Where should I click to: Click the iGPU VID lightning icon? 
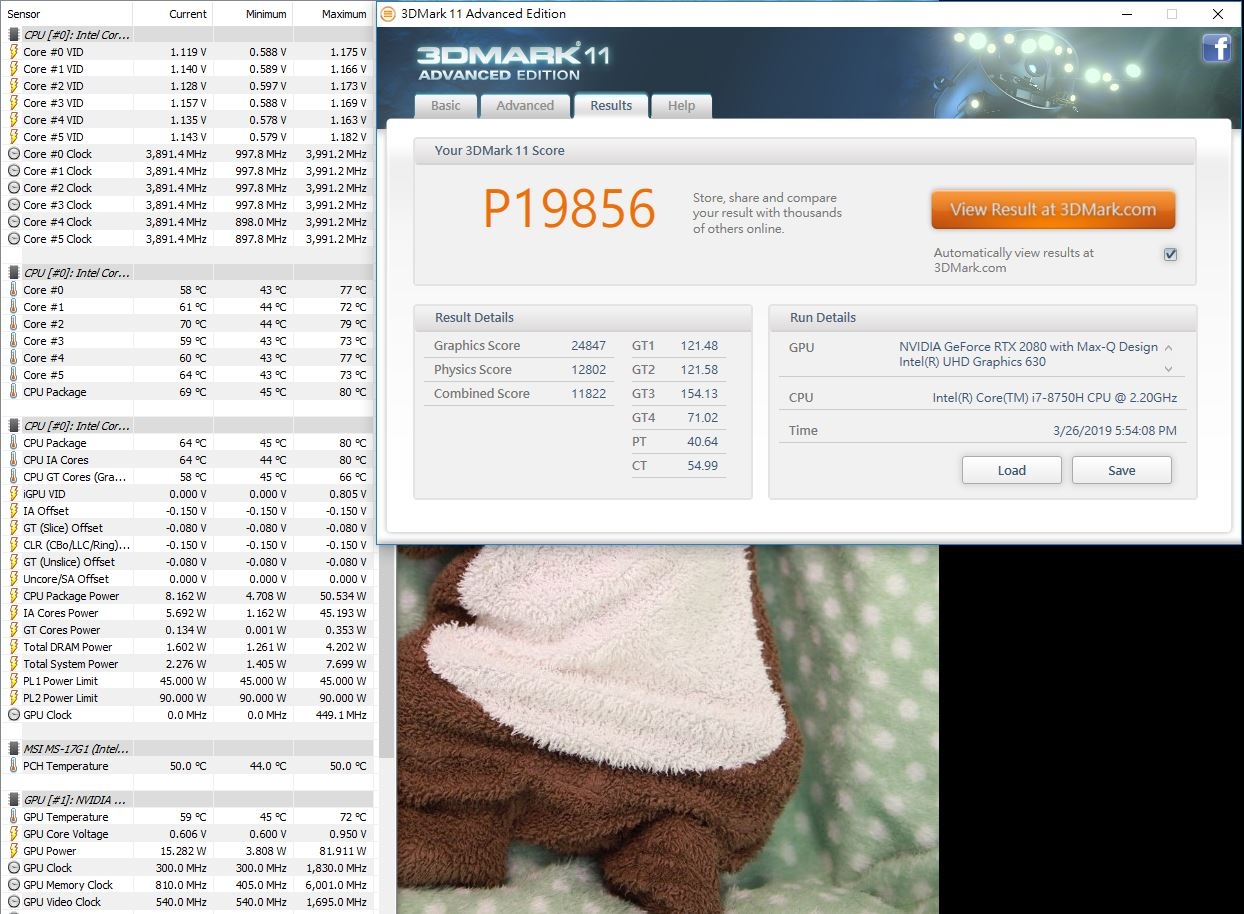(x=14, y=494)
